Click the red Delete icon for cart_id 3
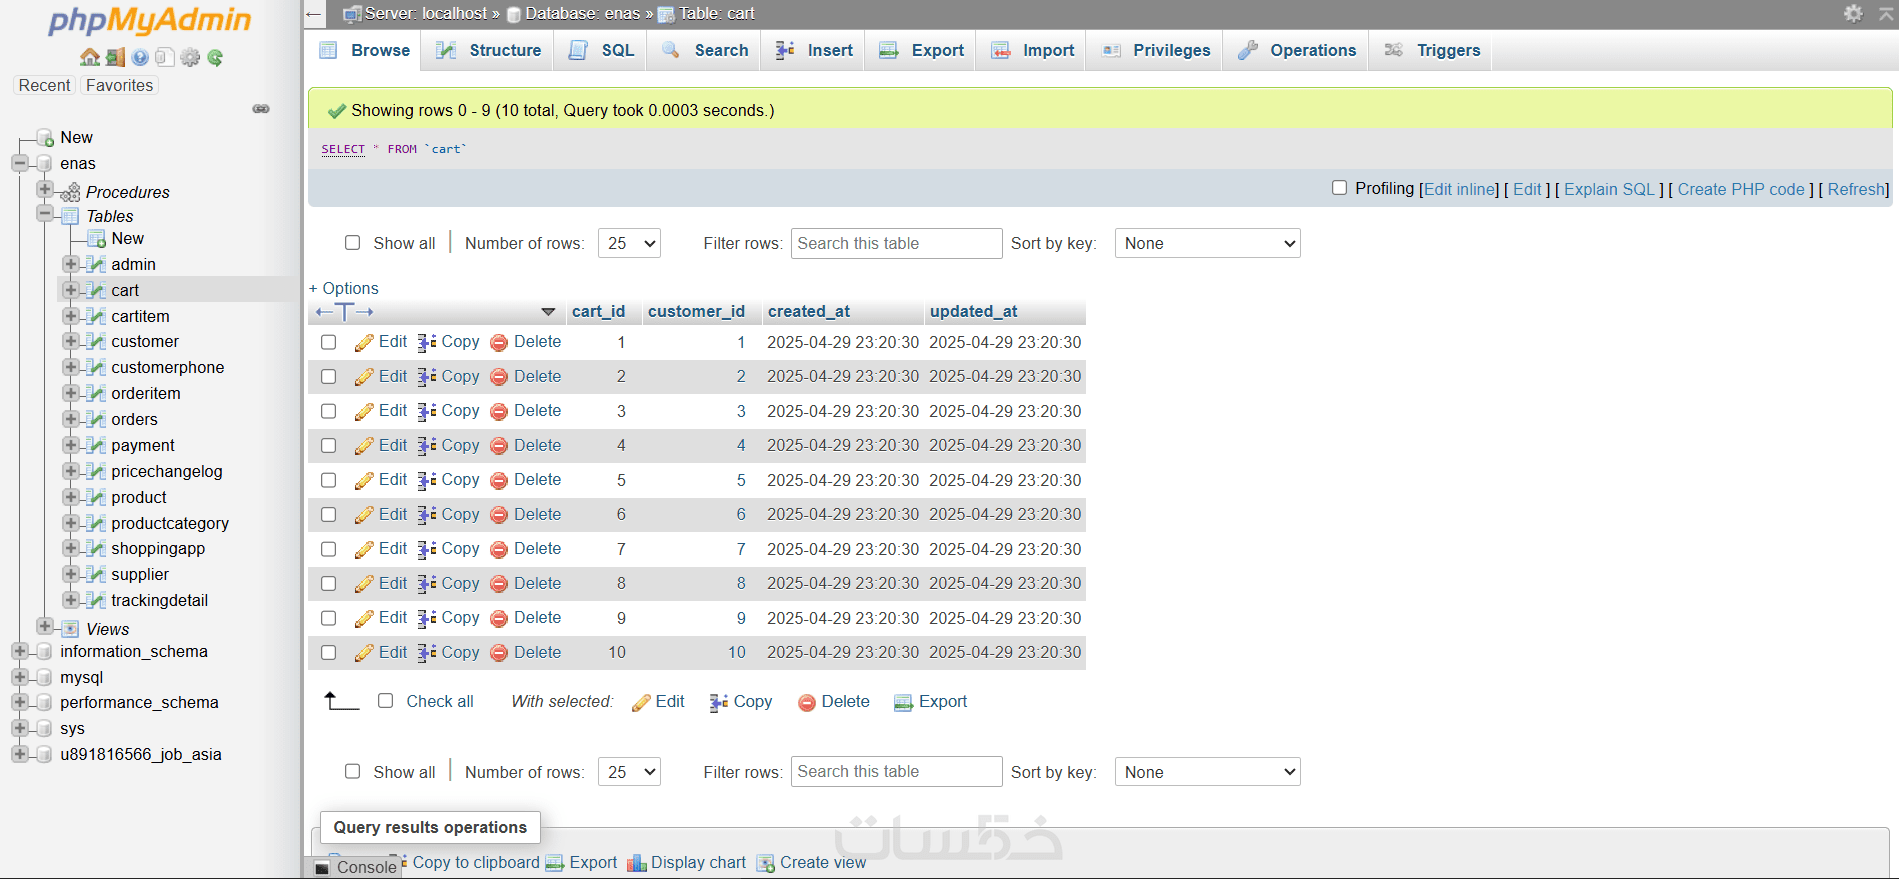Screen dimensions: 1899x879 (x=499, y=411)
